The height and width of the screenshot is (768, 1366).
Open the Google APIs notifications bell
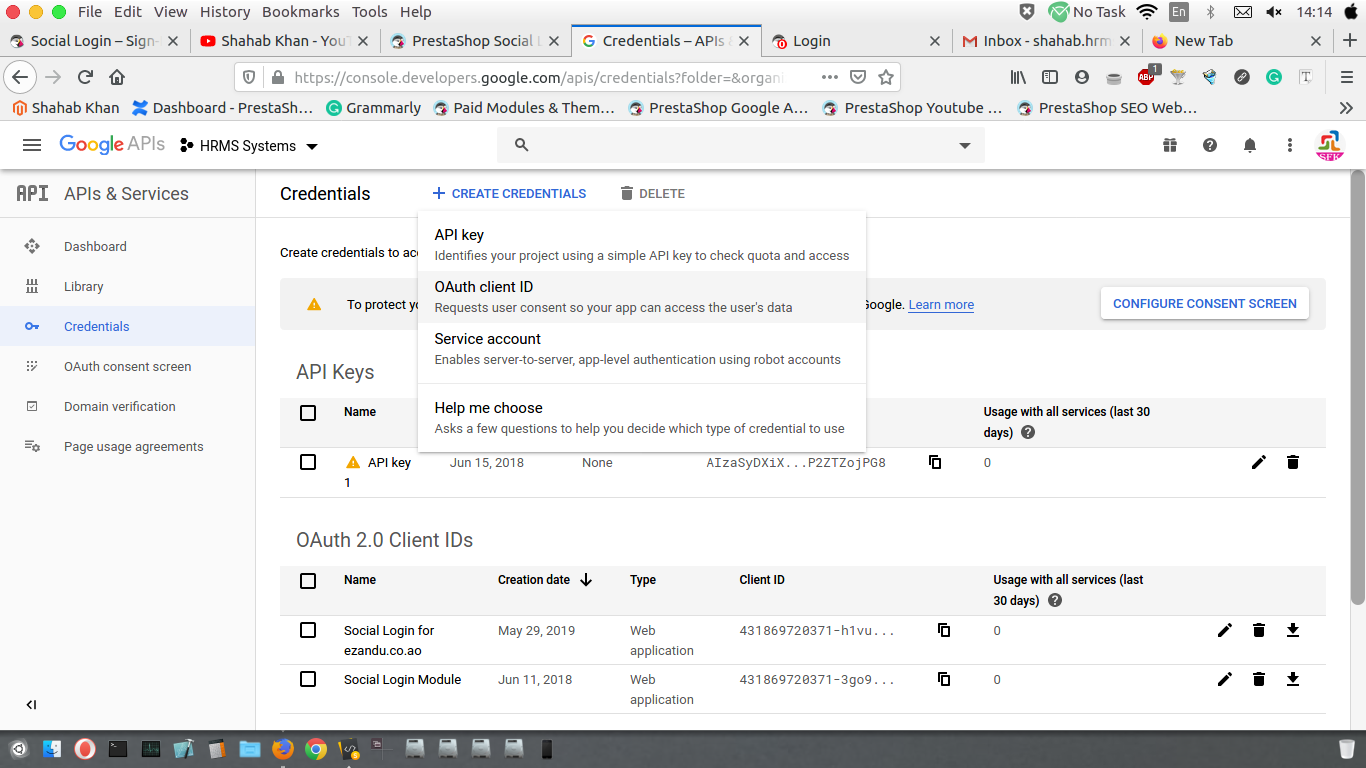pyautogui.click(x=1250, y=145)
